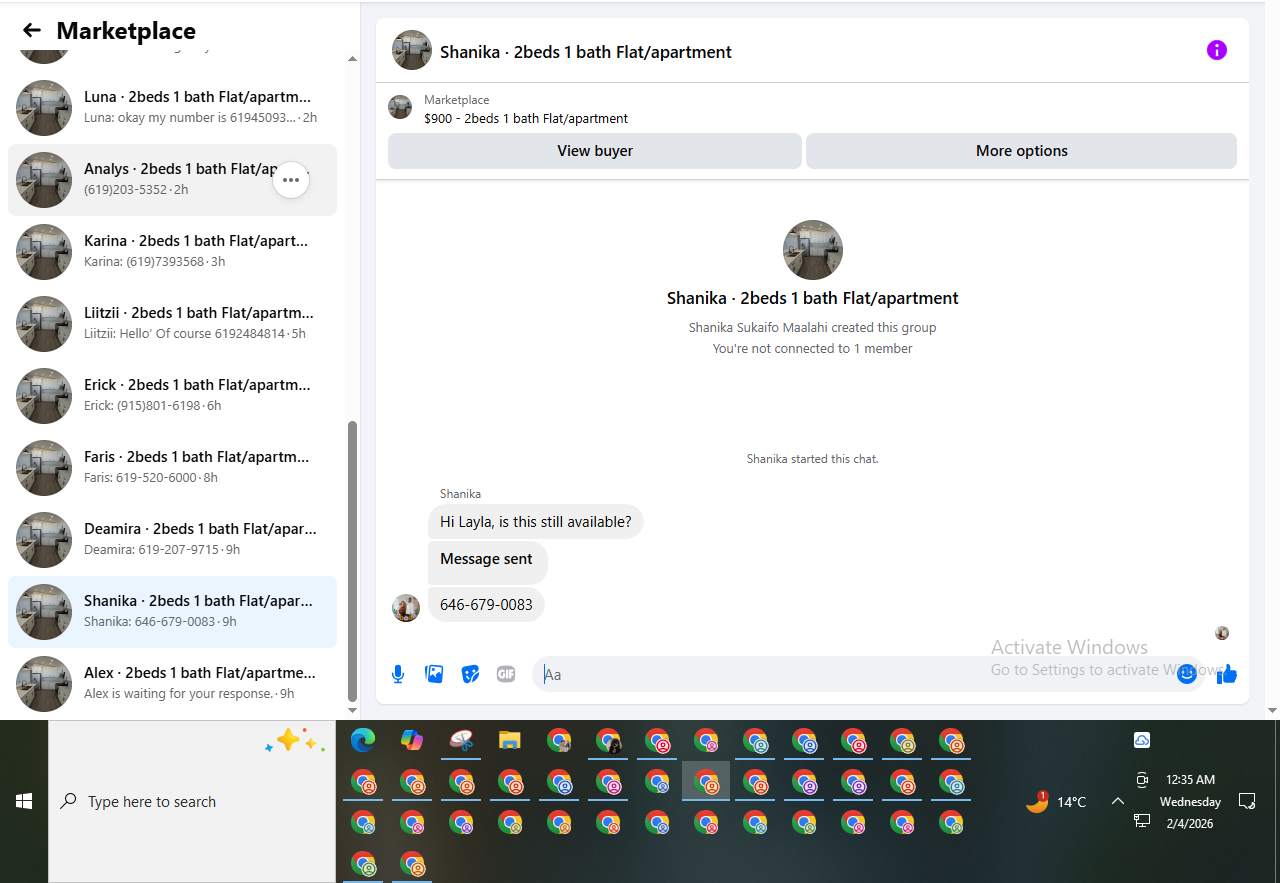Viewport: 1280px width, 883px height.
Task: Open File Explorer from the taskbar
Action: (510, 740)
